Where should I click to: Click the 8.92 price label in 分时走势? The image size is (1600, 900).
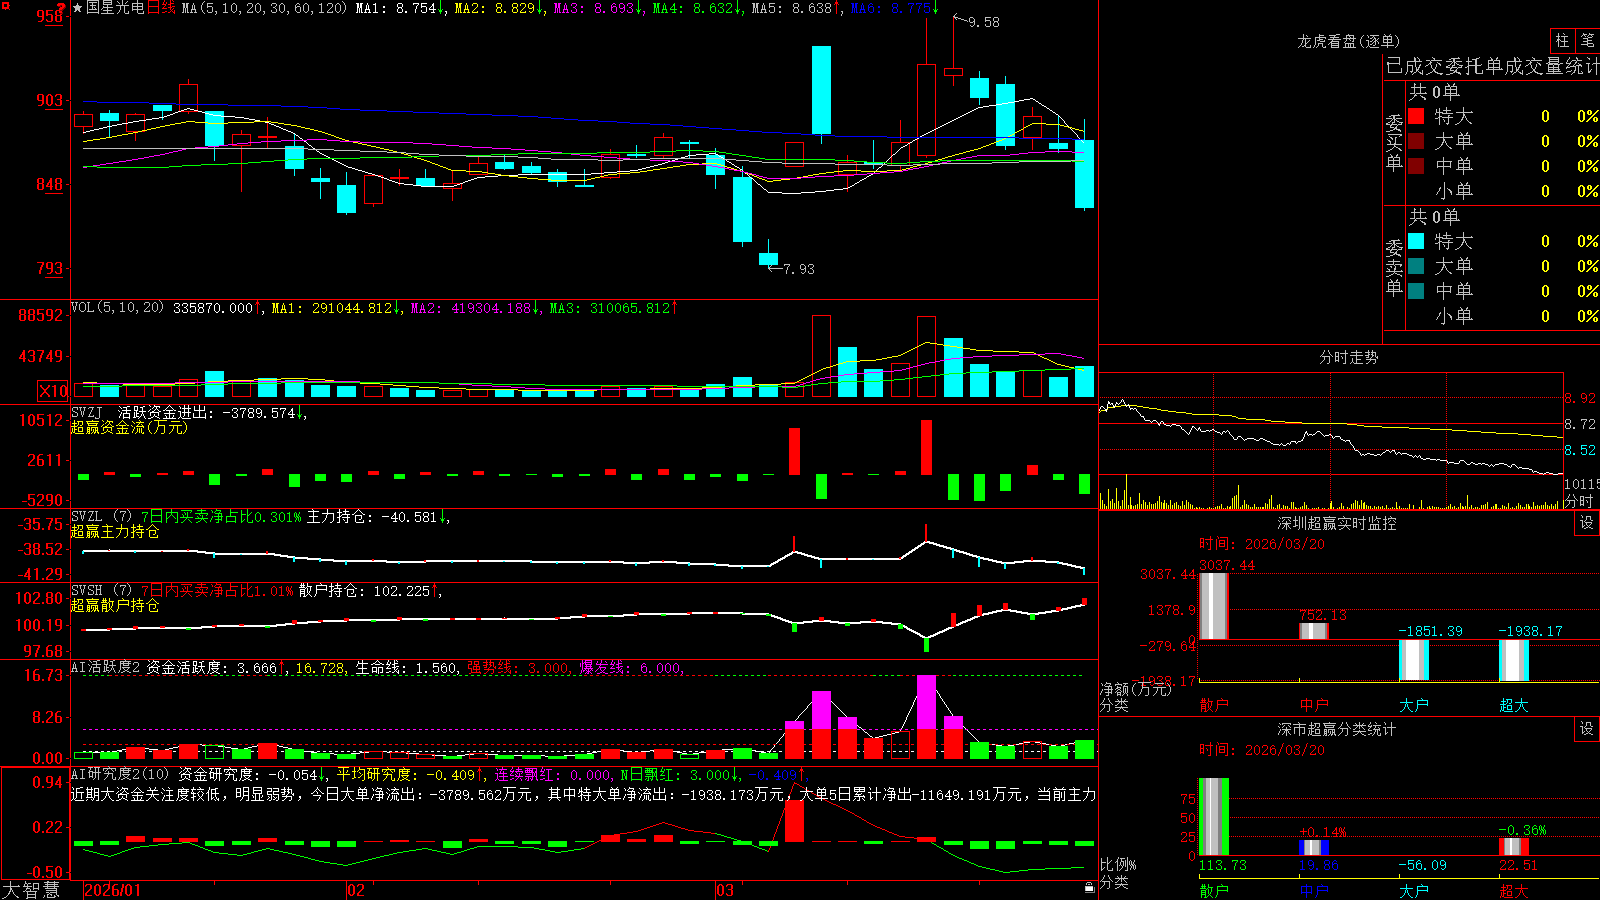1580,398
